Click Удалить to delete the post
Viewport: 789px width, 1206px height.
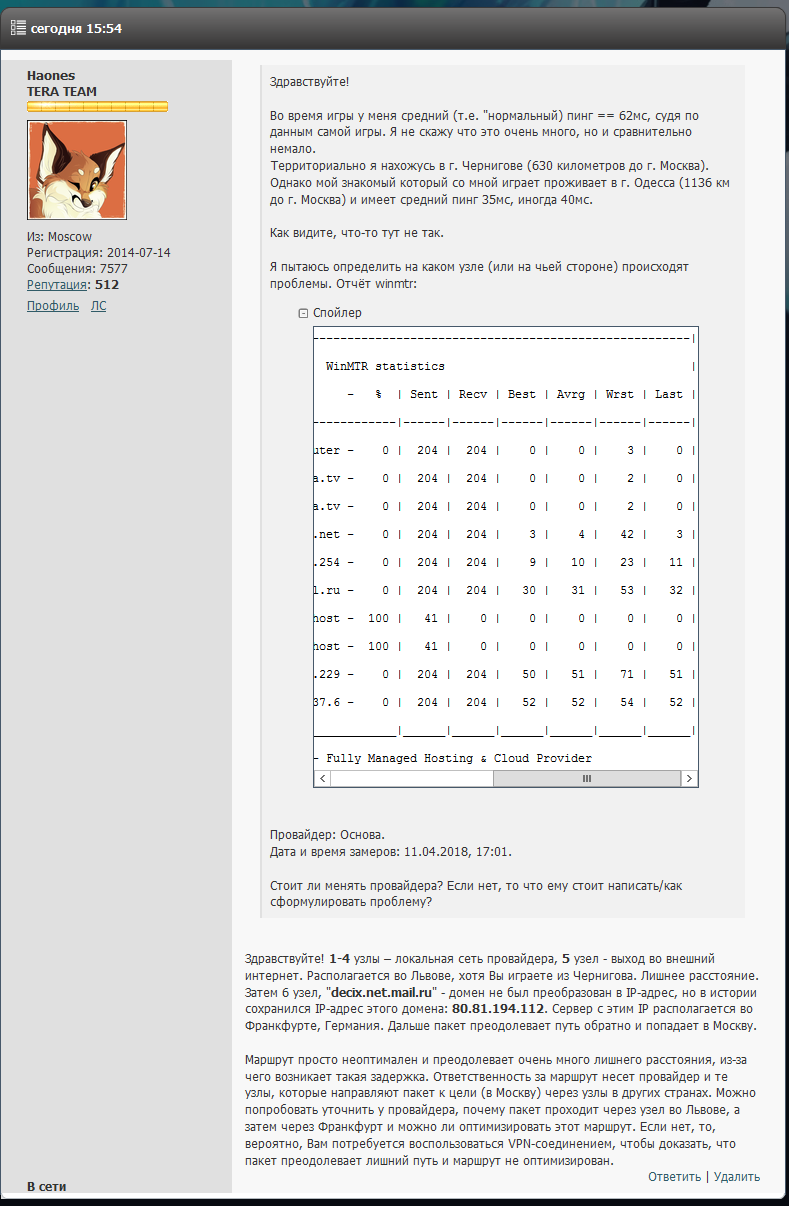pos(738,1177)
